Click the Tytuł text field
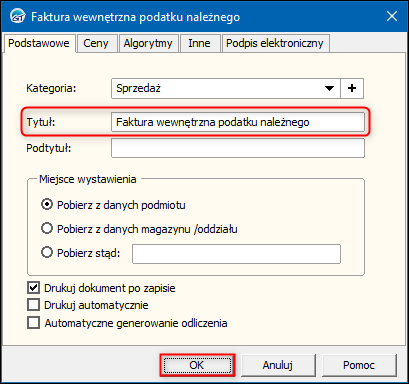 [238, 122]
